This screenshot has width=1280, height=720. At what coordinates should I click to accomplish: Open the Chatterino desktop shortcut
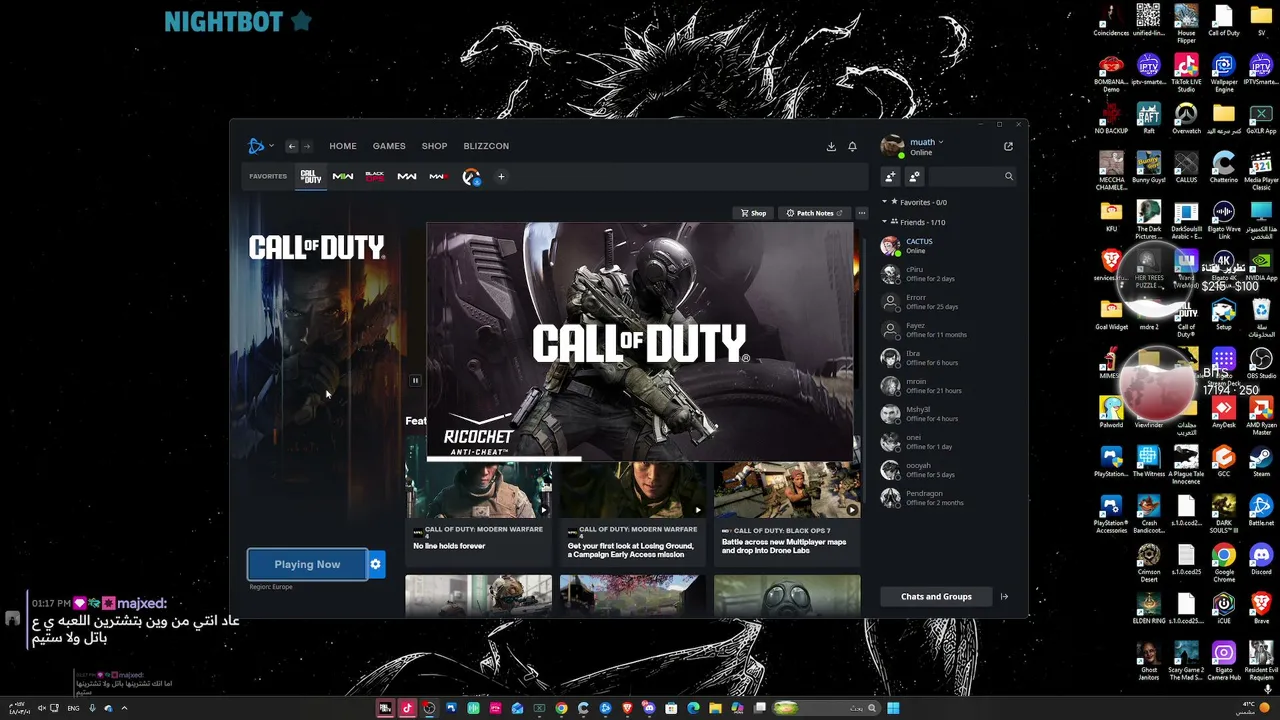point(1224,168)
